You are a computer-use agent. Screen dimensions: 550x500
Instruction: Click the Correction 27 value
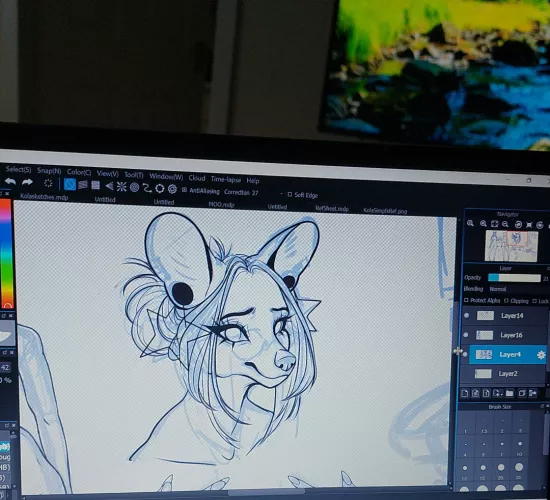pyautogui.click(x=241, y=192)
